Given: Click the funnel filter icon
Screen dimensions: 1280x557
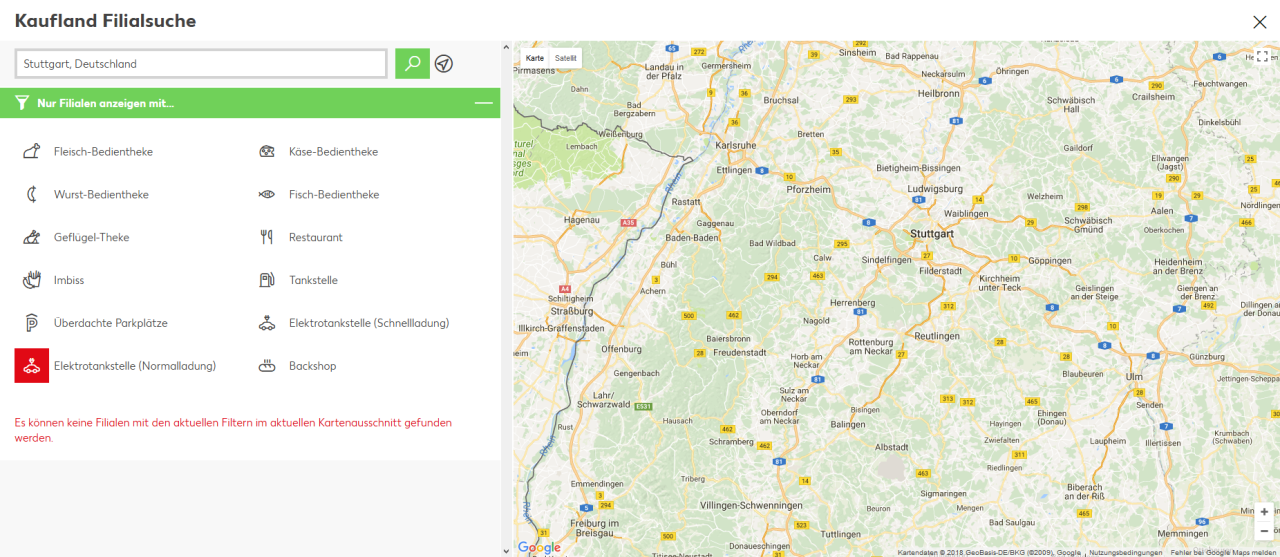Looking at the screenshot, I should coord(22,103).
